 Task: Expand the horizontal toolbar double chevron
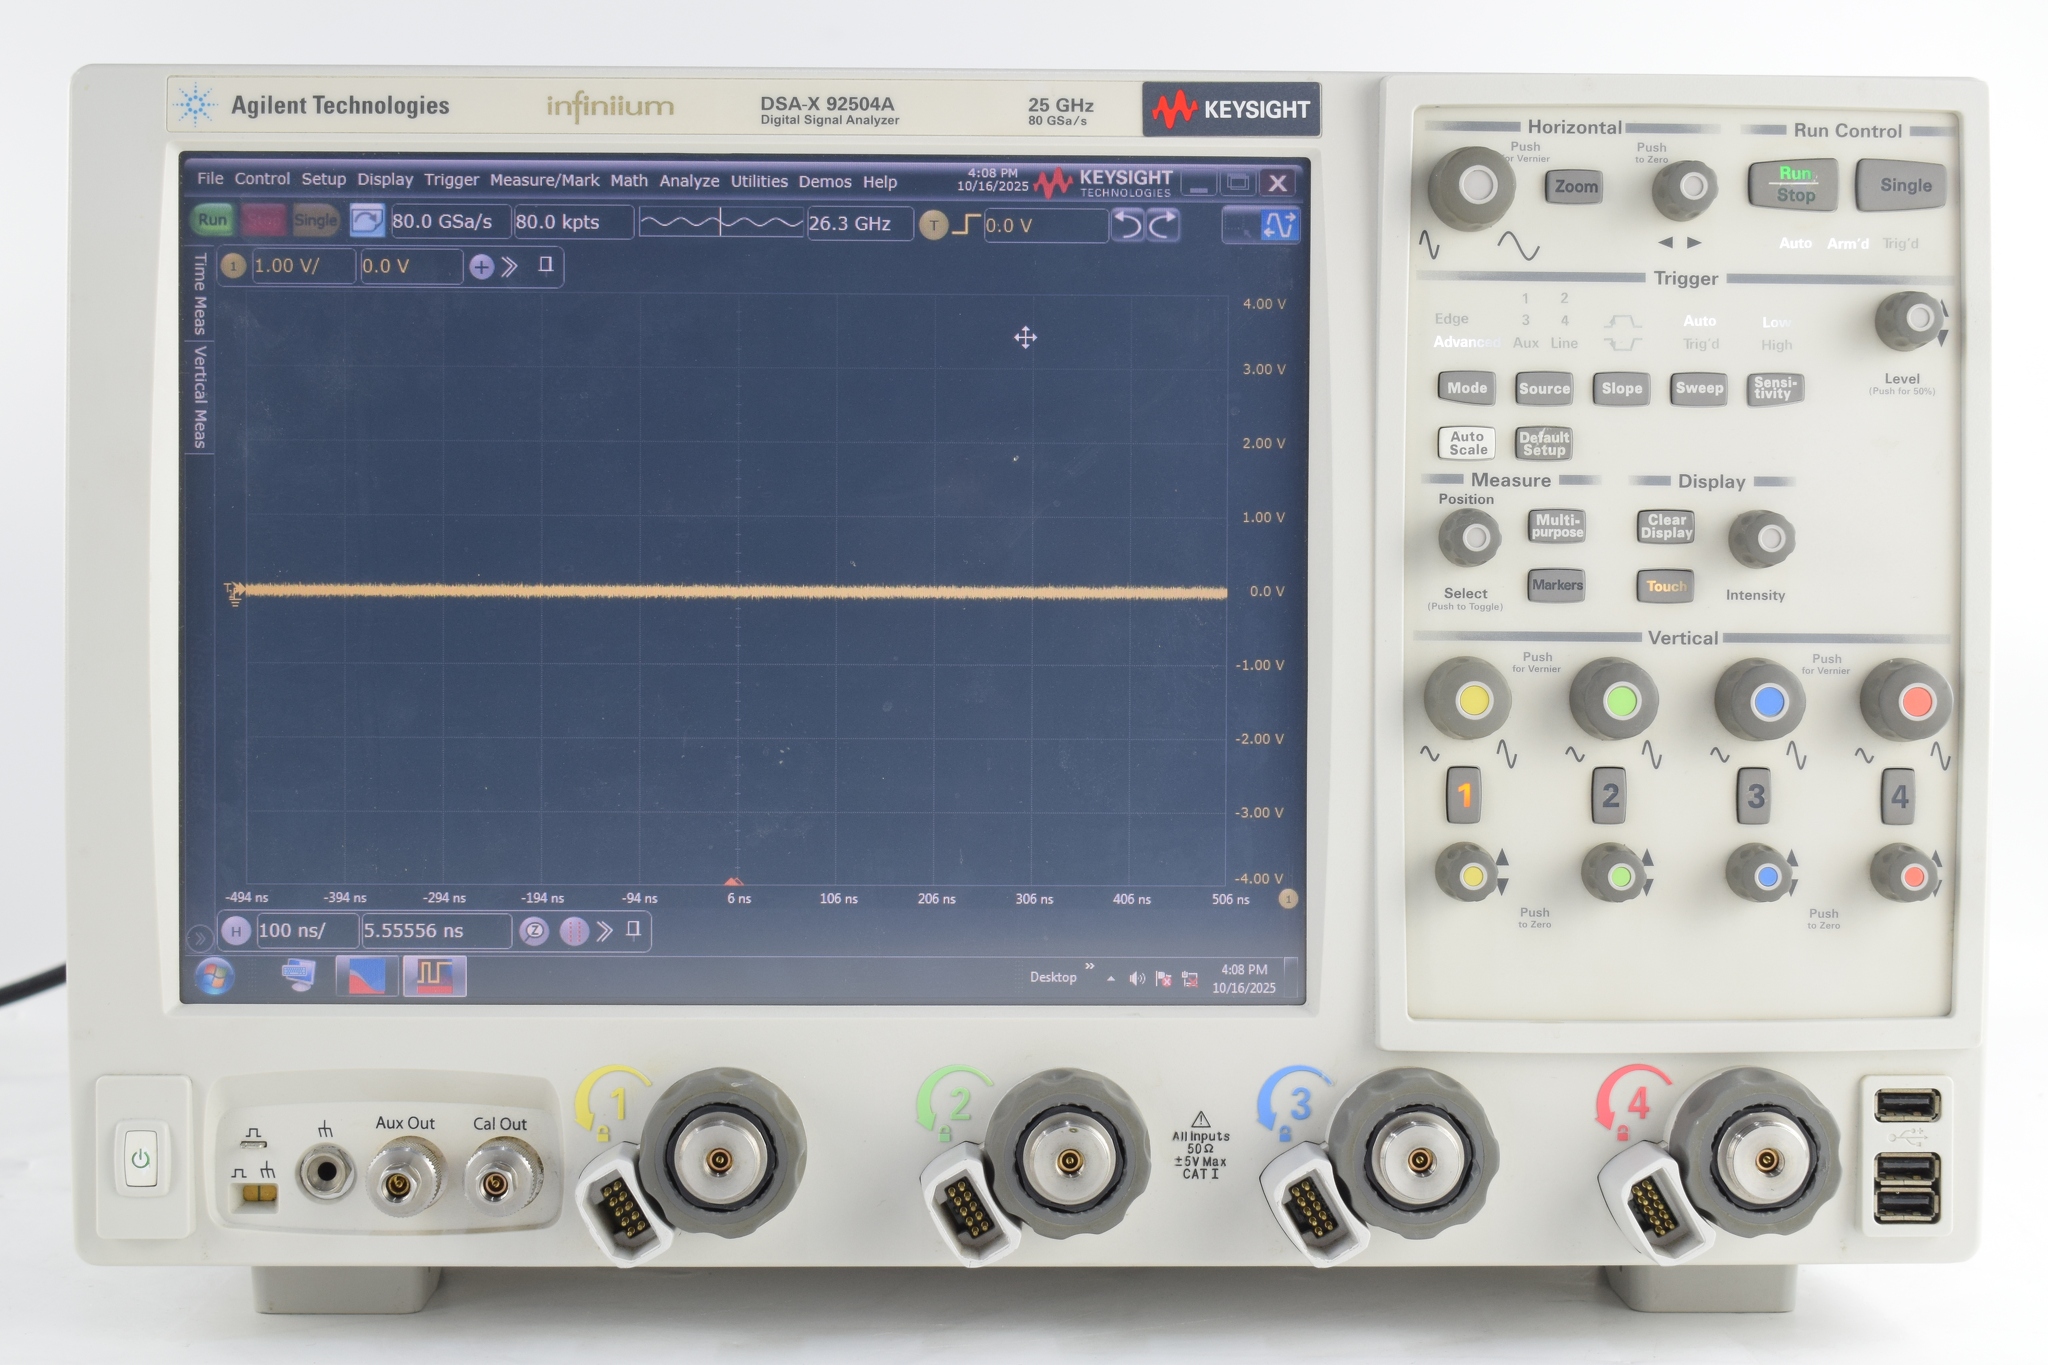604,932
